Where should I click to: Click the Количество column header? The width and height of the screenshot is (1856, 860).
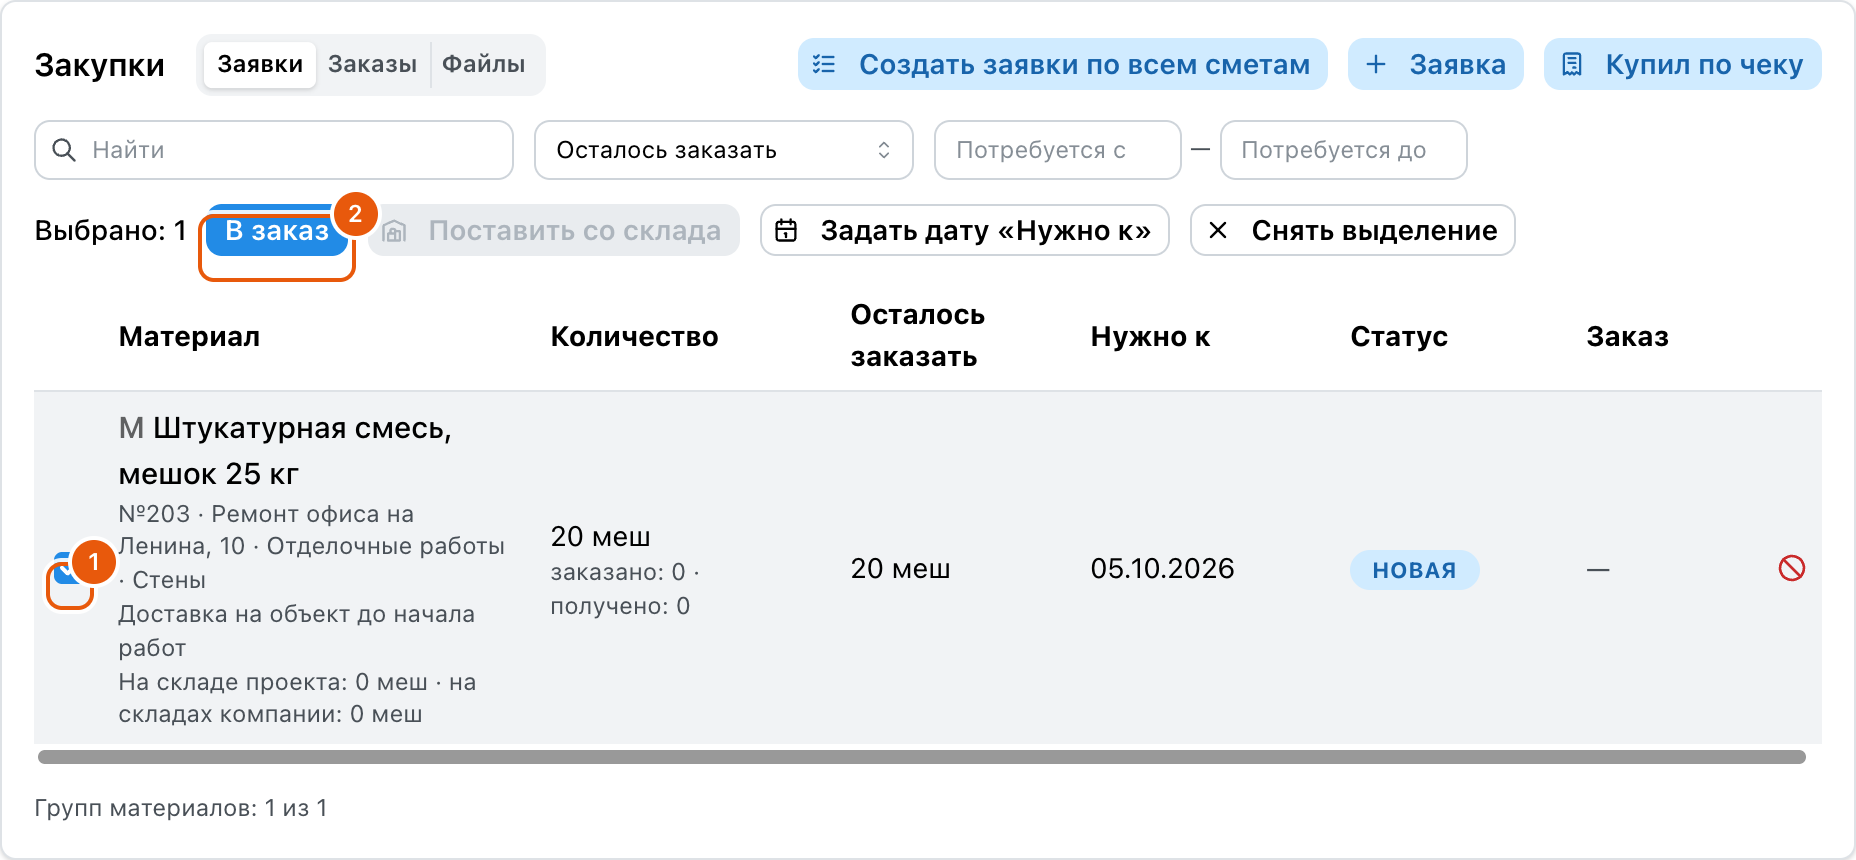coord(634,337)
